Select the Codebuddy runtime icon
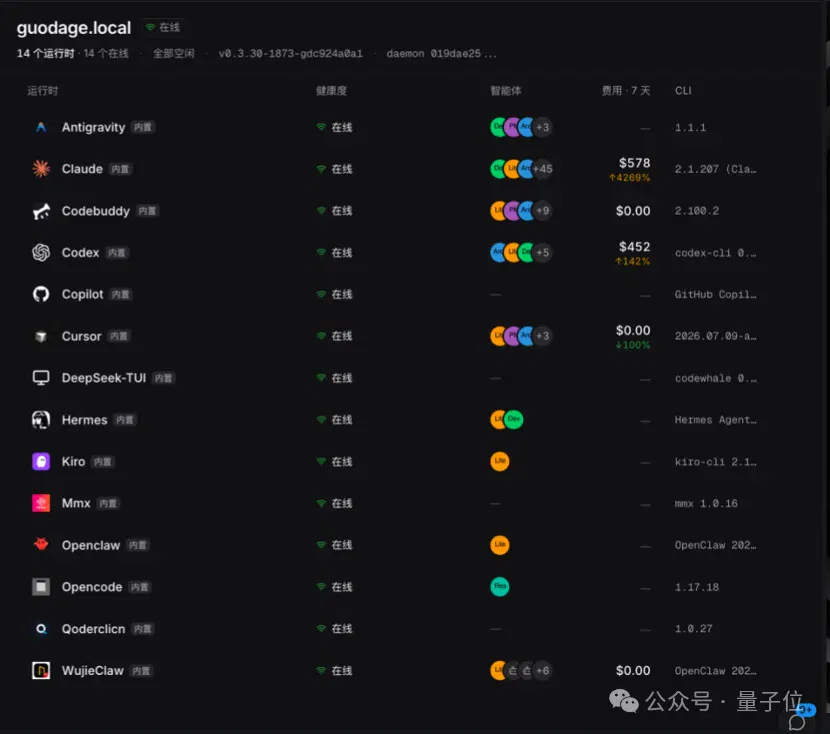 [x=41, y=211]
